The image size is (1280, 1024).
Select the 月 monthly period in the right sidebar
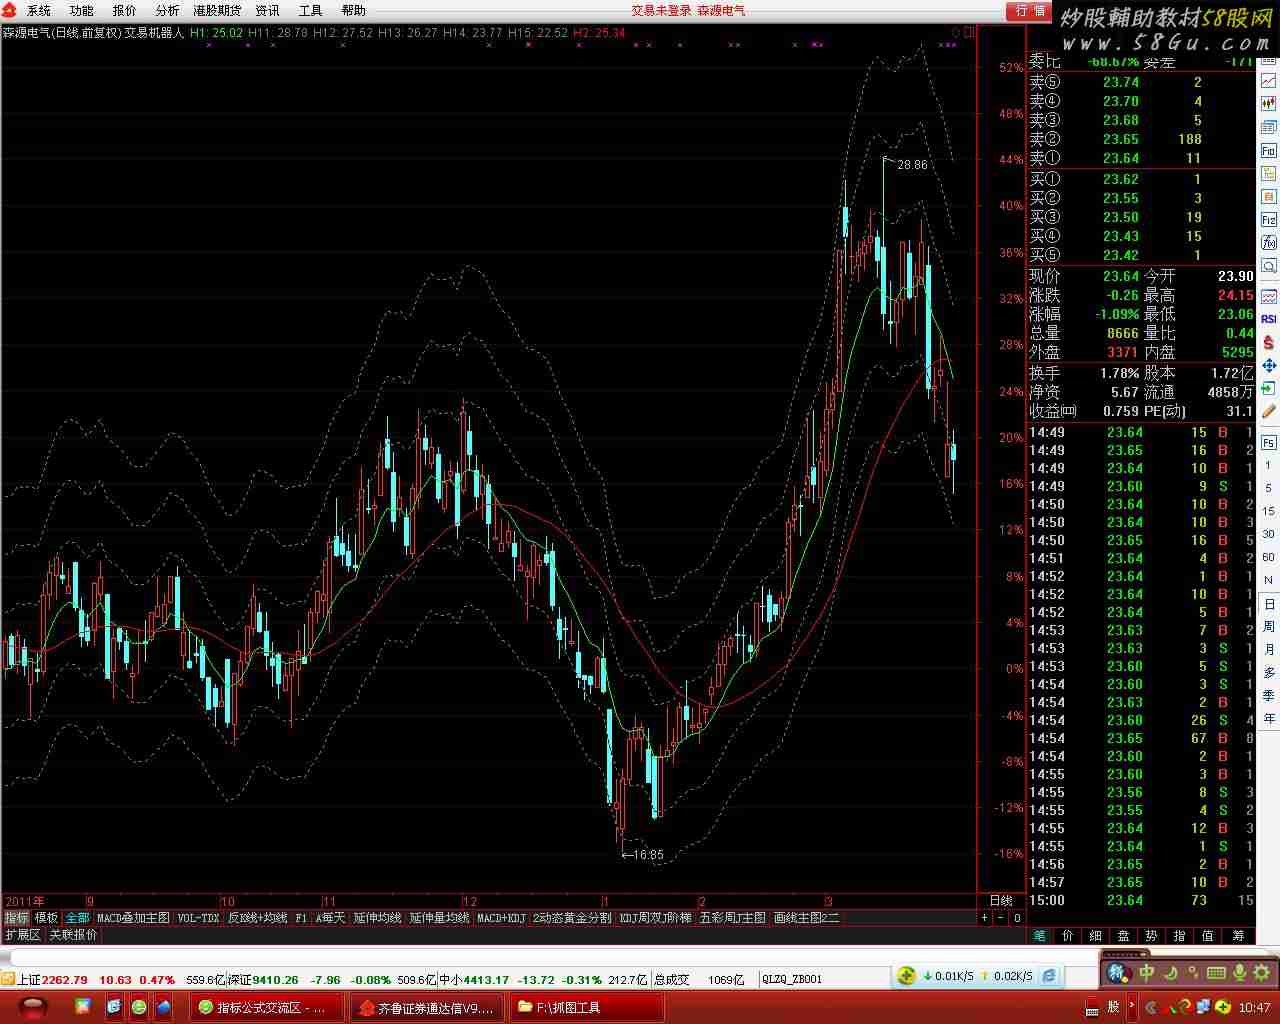1269,650
